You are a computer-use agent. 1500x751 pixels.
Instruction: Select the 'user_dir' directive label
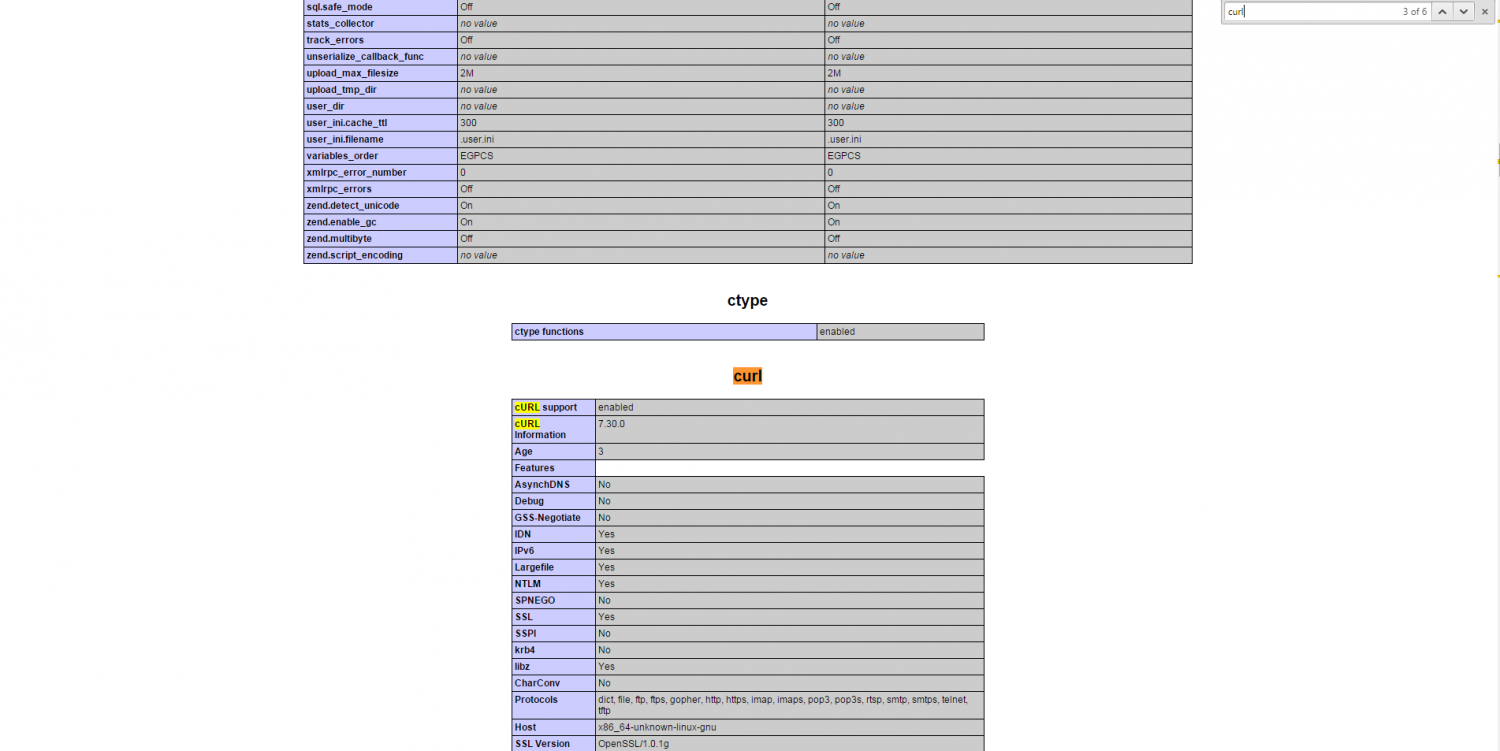click(326, 106)
